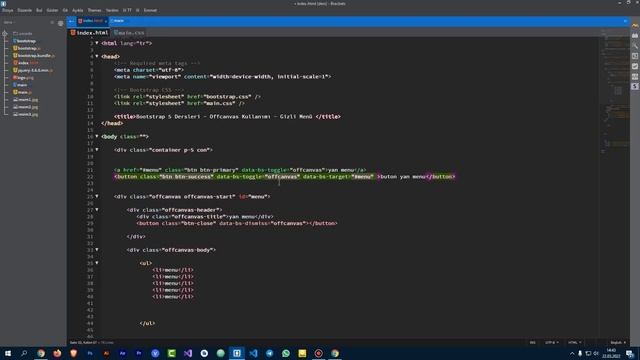Click the panel layout icon below the wrench
Image resolution: width=640 pixels, height=360 pixels.
click(635, 56)
